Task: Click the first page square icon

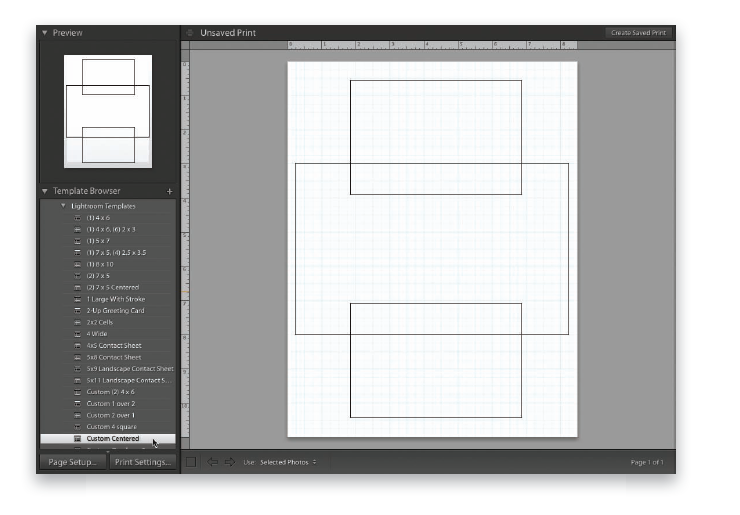Action: click(x=192, y=462)
